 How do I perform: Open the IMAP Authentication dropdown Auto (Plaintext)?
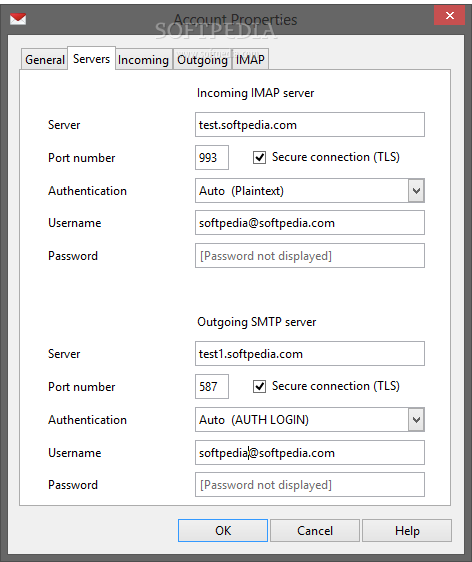click(310, 191)
